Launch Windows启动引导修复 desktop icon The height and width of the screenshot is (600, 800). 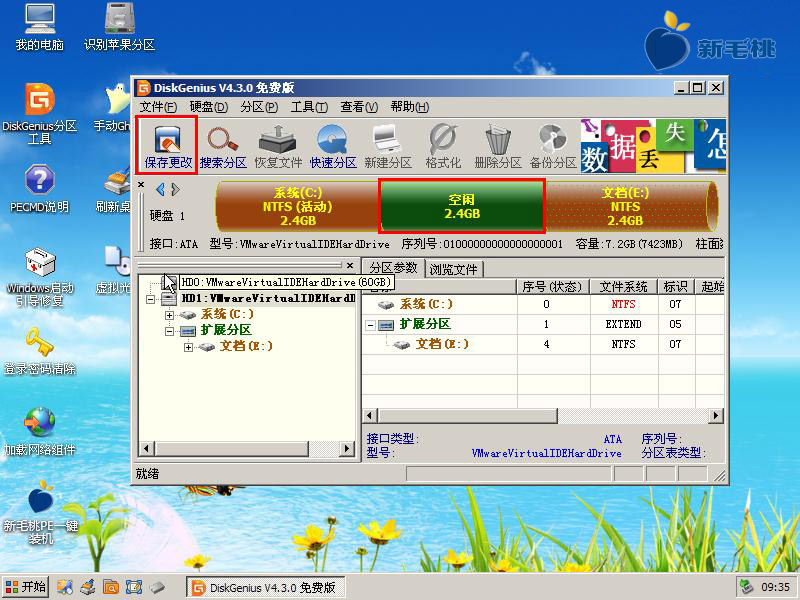tap(39, 277)
